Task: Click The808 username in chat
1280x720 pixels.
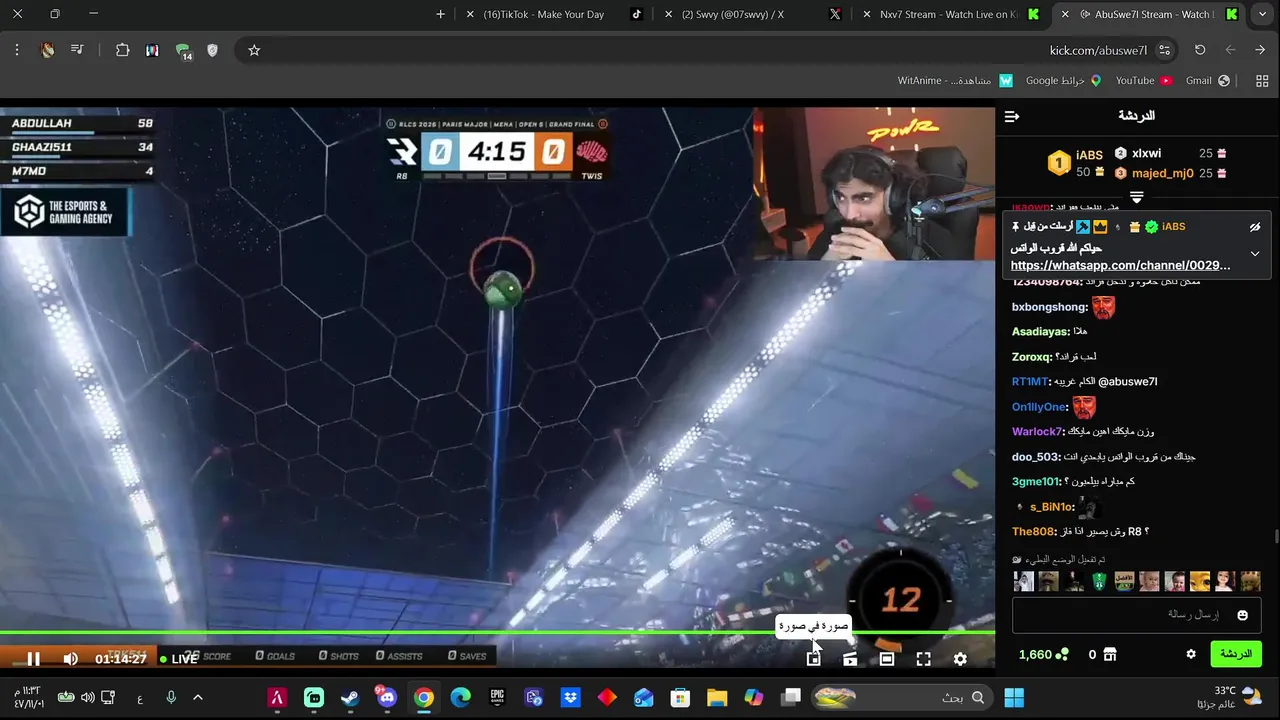Action: click(1033, 531)
